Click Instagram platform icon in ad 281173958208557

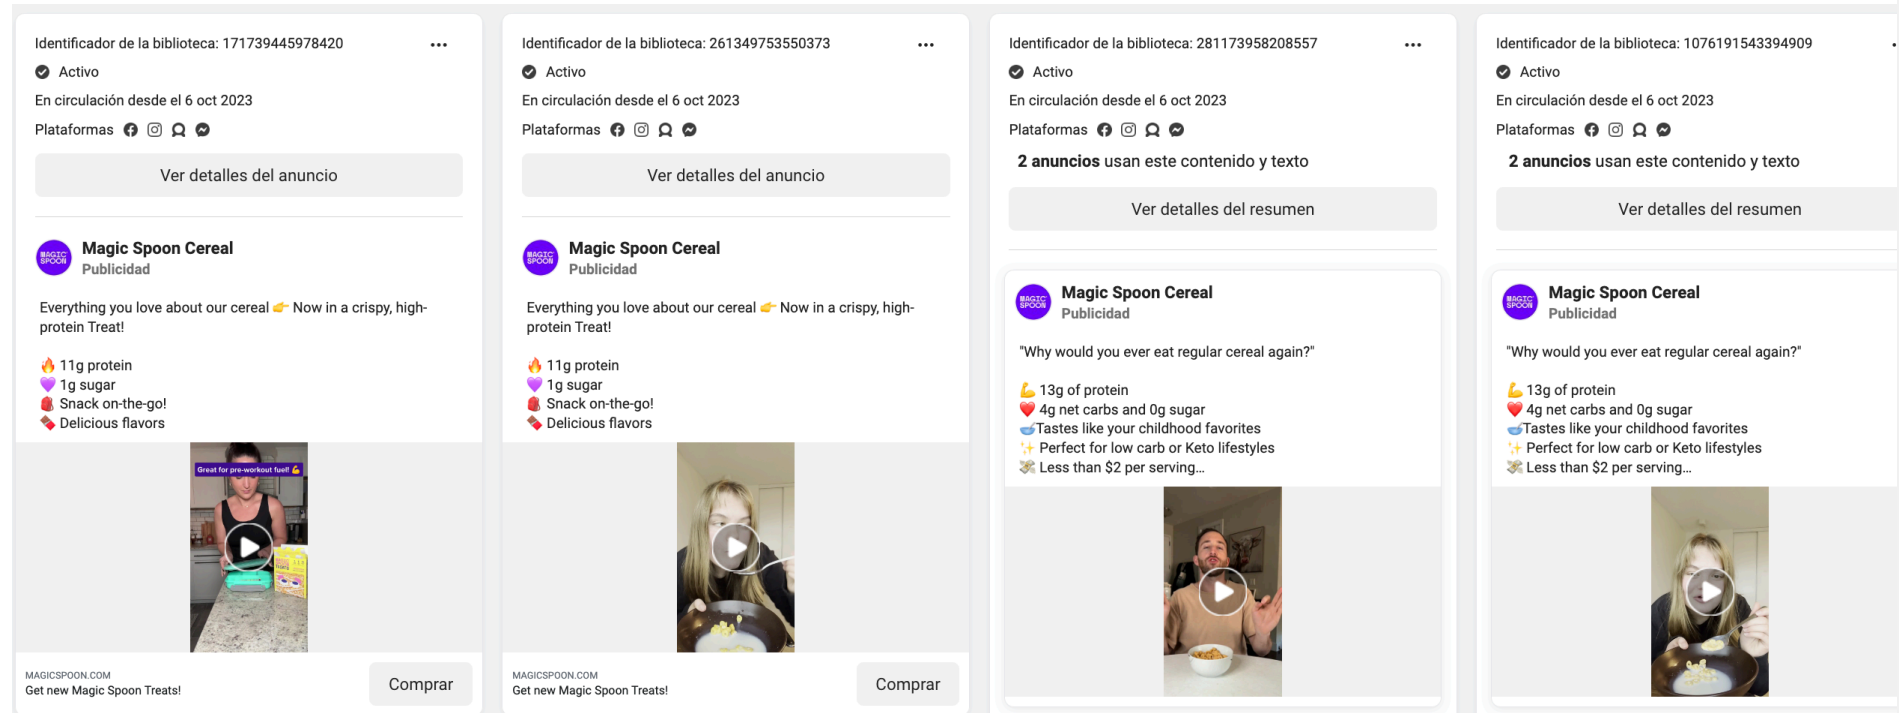coord(1129,130)
